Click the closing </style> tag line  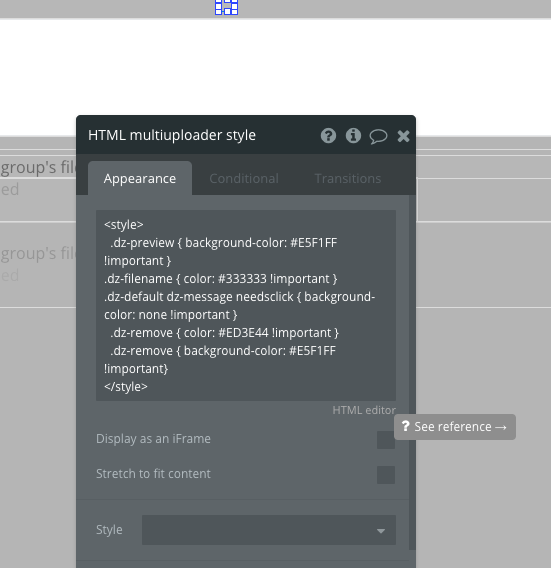[126, 387]
